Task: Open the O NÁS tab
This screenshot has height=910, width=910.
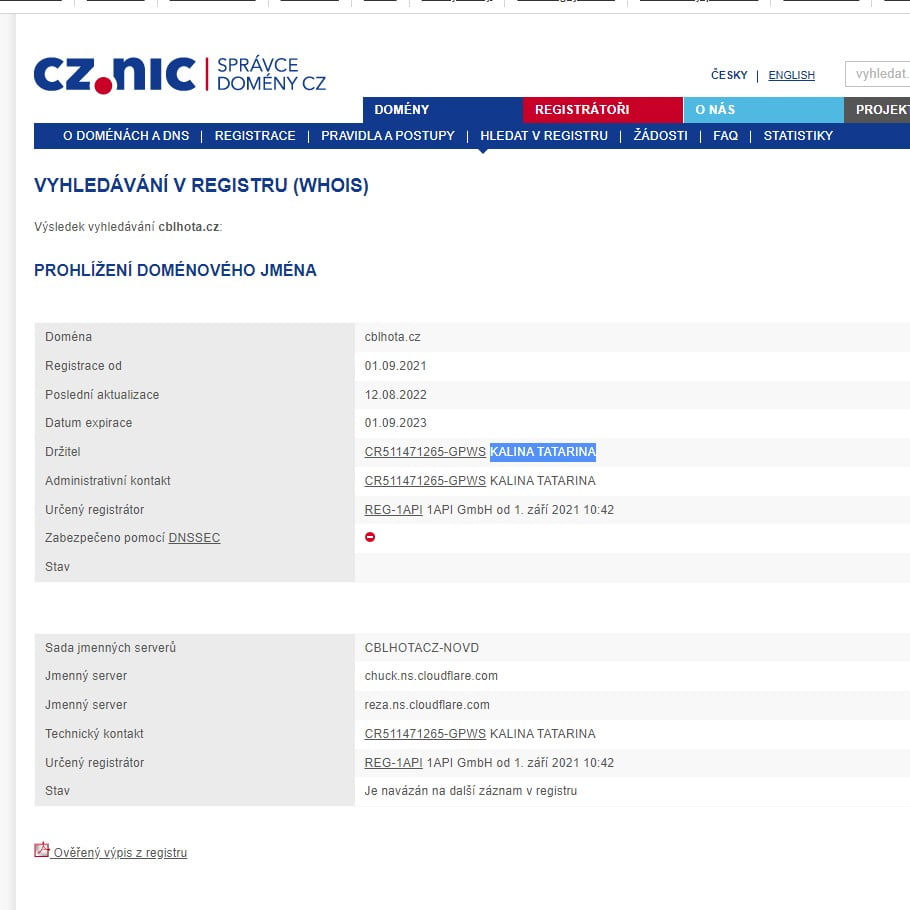Action: point(715,110)
